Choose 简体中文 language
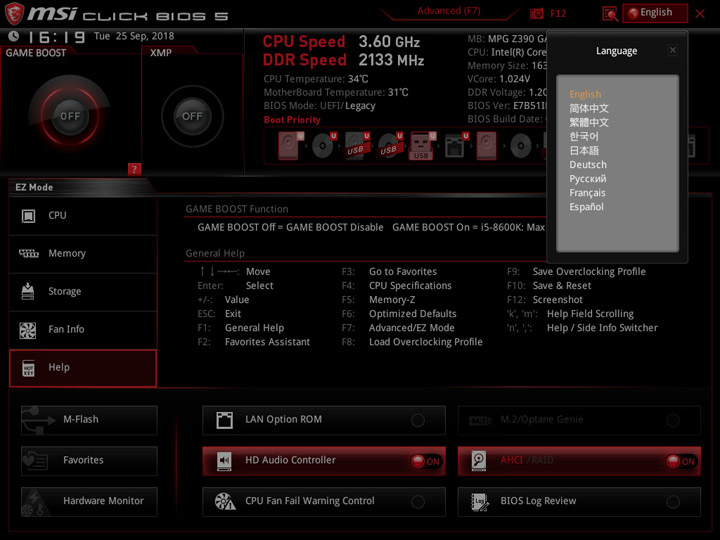Image resolution: width=720 pixels, height=540 pixels. pos(589,108)
